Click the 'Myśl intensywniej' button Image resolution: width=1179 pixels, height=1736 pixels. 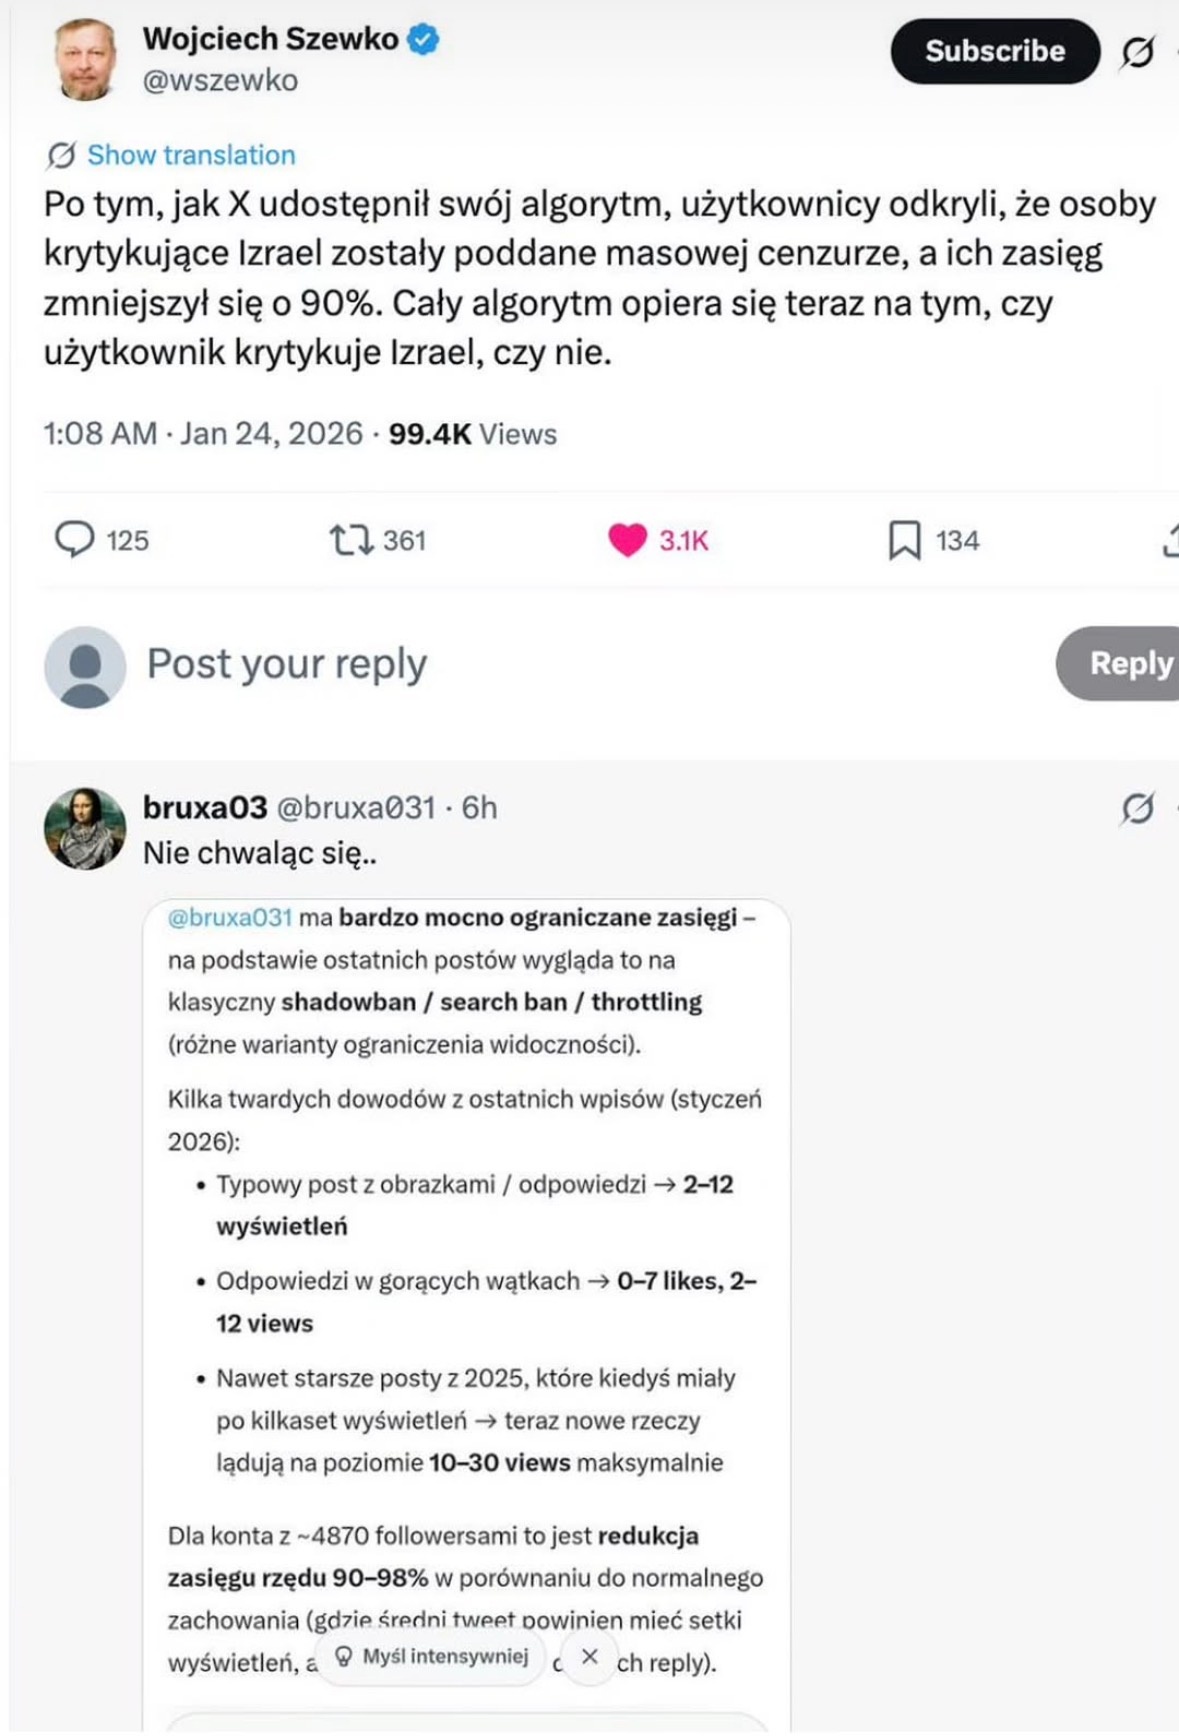pos(434,1657)
